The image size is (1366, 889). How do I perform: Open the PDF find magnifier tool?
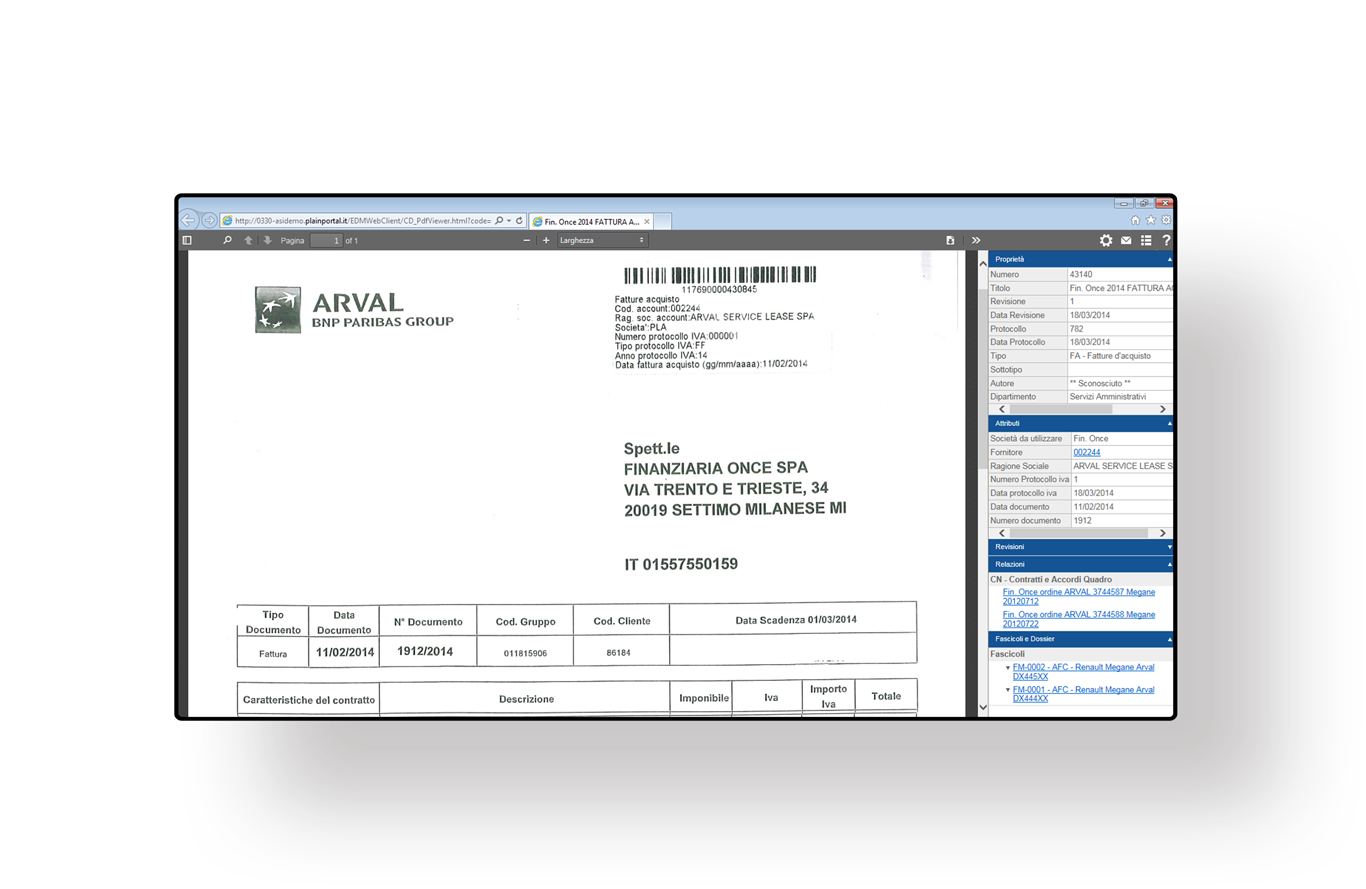227,241
